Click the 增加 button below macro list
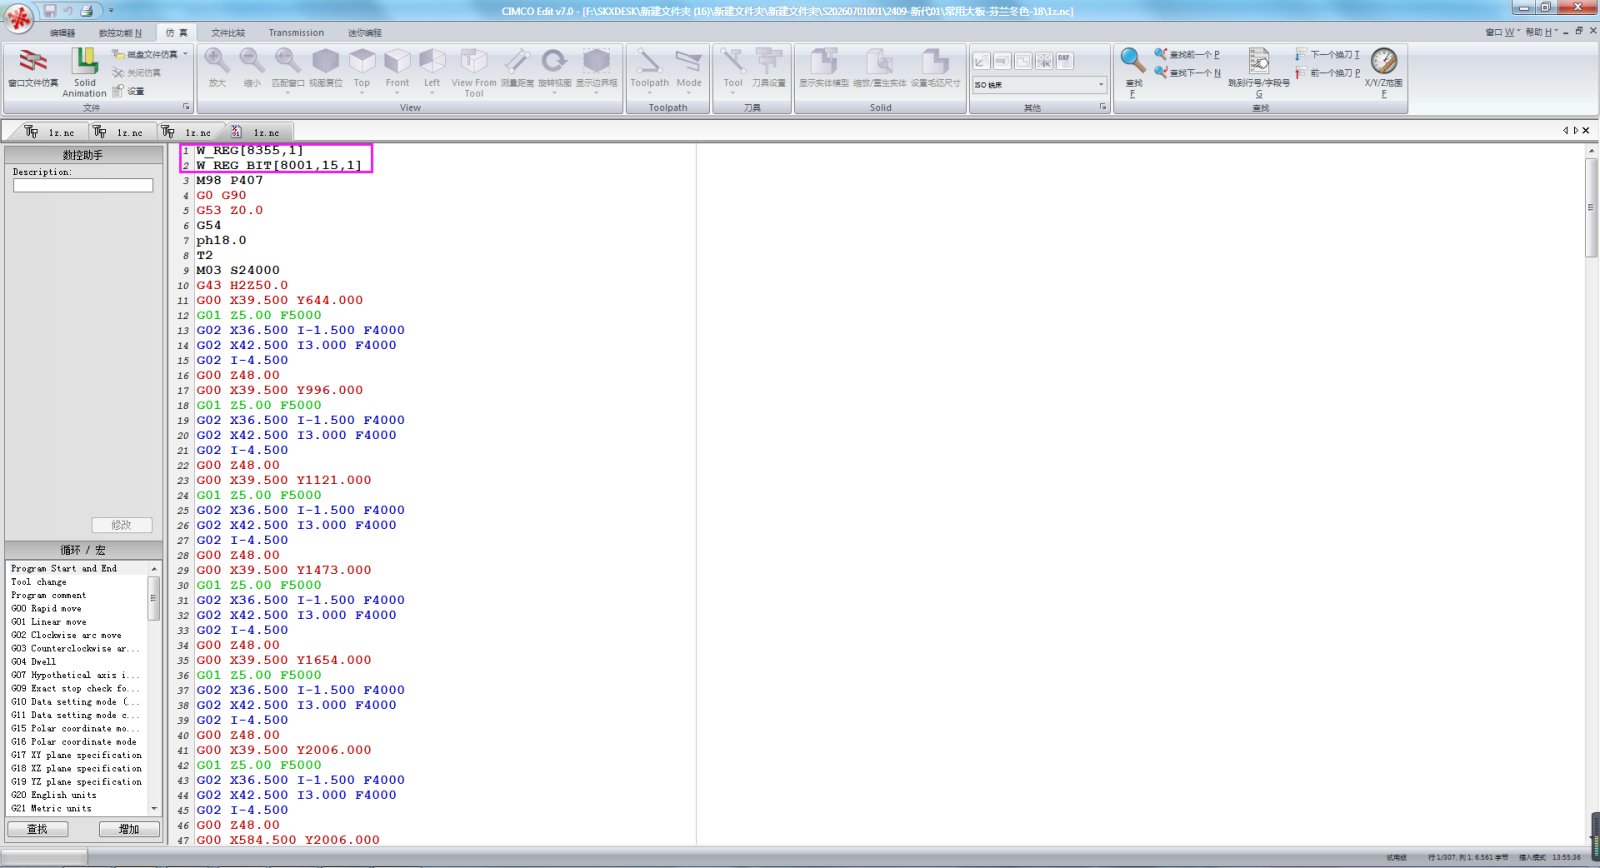This screenshot has height=868, width=1600. [x=129, y=829]
